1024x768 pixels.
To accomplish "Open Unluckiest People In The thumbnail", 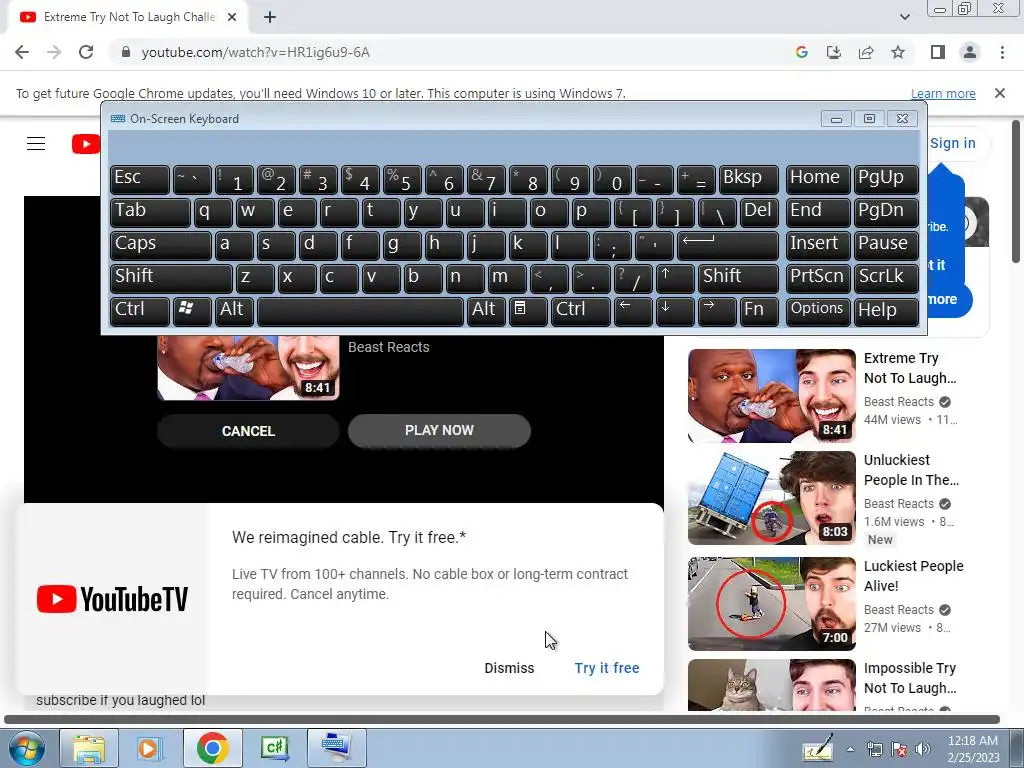I will [771, 498].
